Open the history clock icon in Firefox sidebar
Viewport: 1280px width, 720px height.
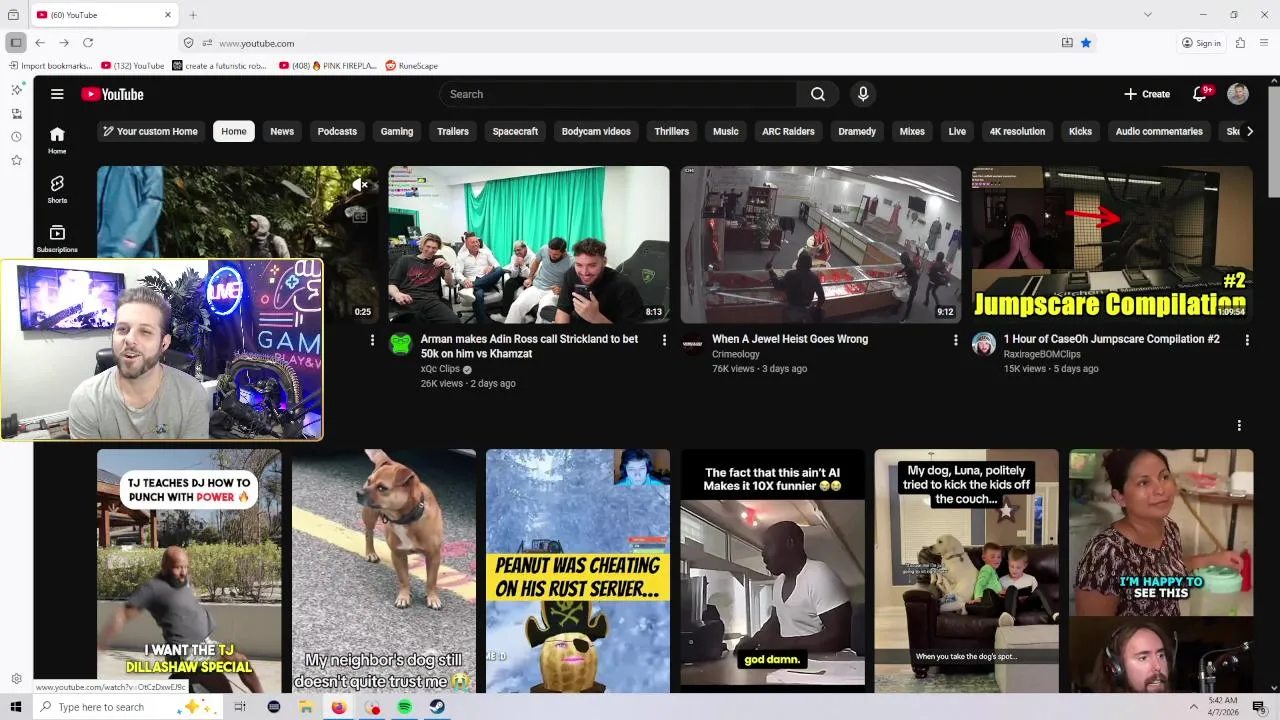(16, 137)
